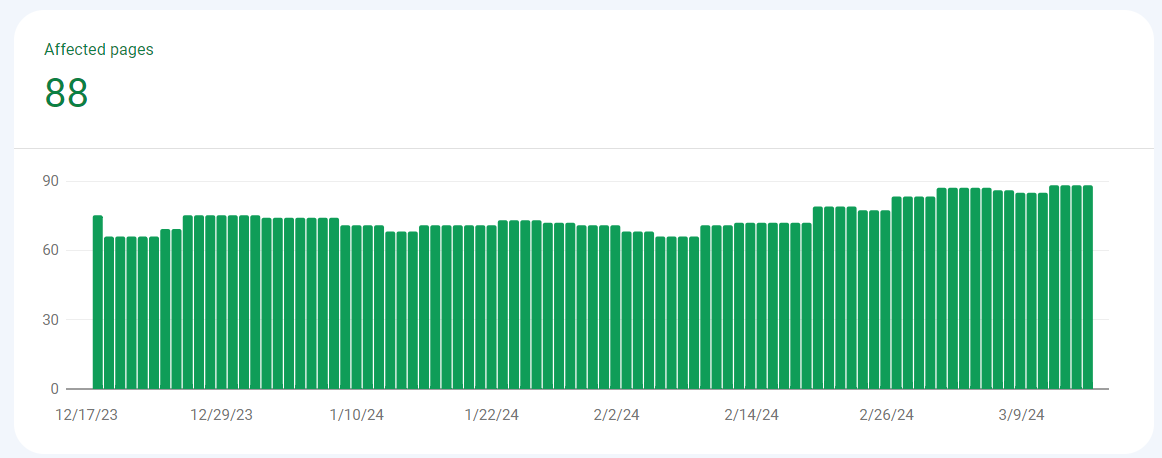
Task: Select the 1/10/24 axis date label
Action: click(356, 415)
